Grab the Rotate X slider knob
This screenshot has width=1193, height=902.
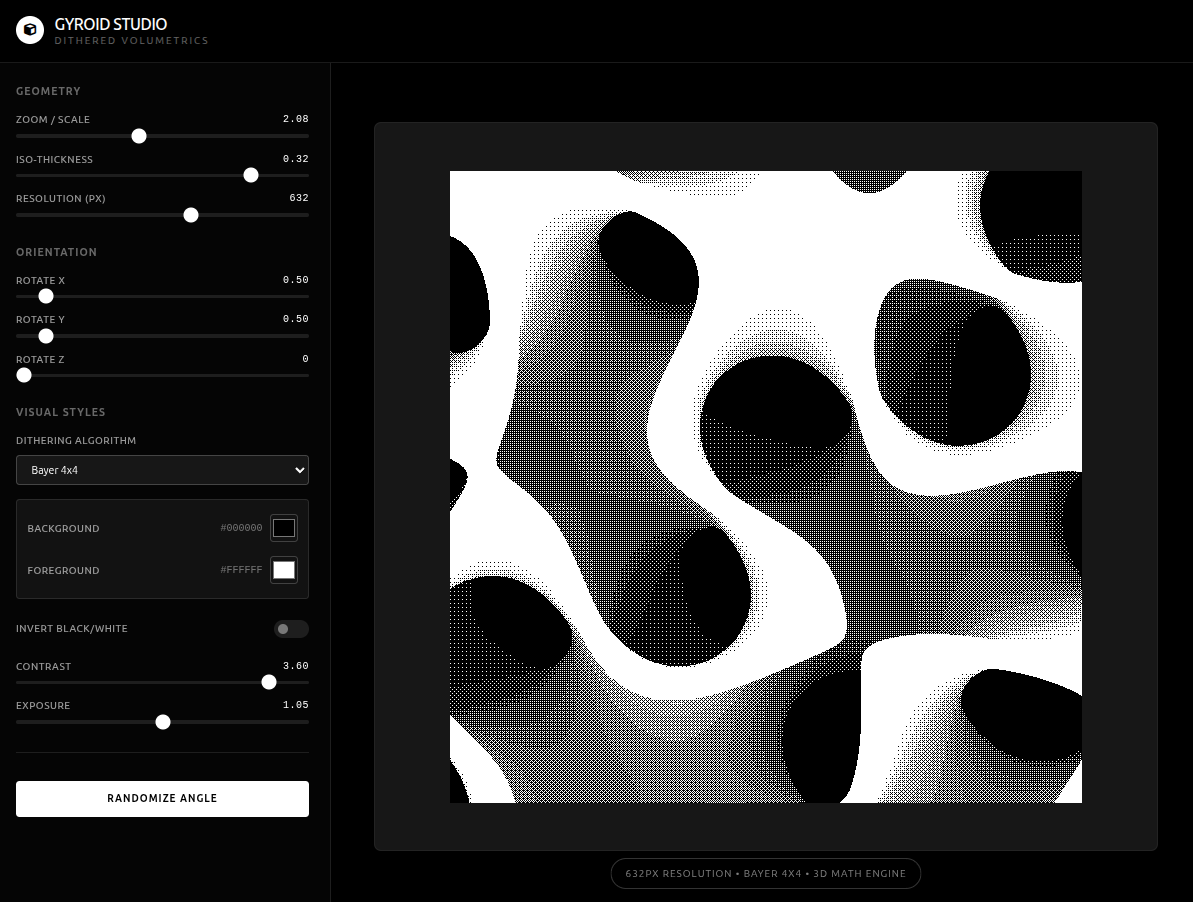click(x=45, y=296)
